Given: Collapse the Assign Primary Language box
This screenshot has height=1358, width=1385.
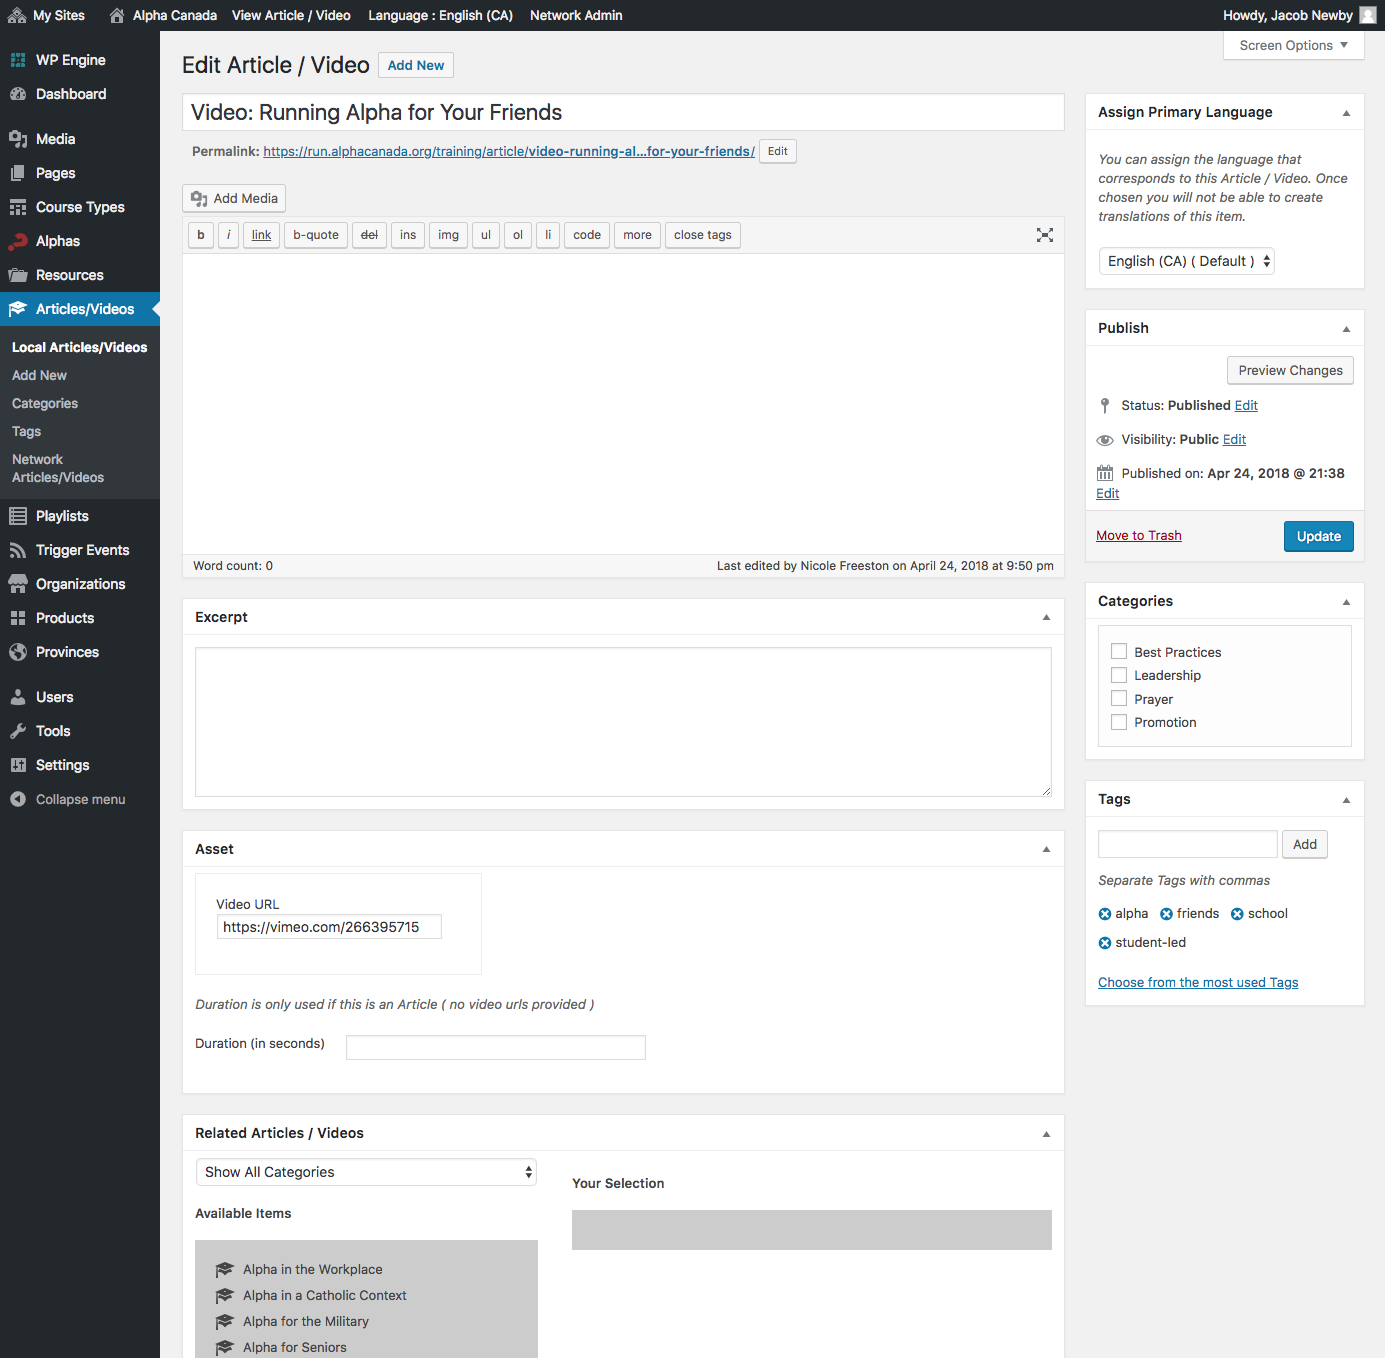Looking at the screenshot, I should coord(1346,113).
